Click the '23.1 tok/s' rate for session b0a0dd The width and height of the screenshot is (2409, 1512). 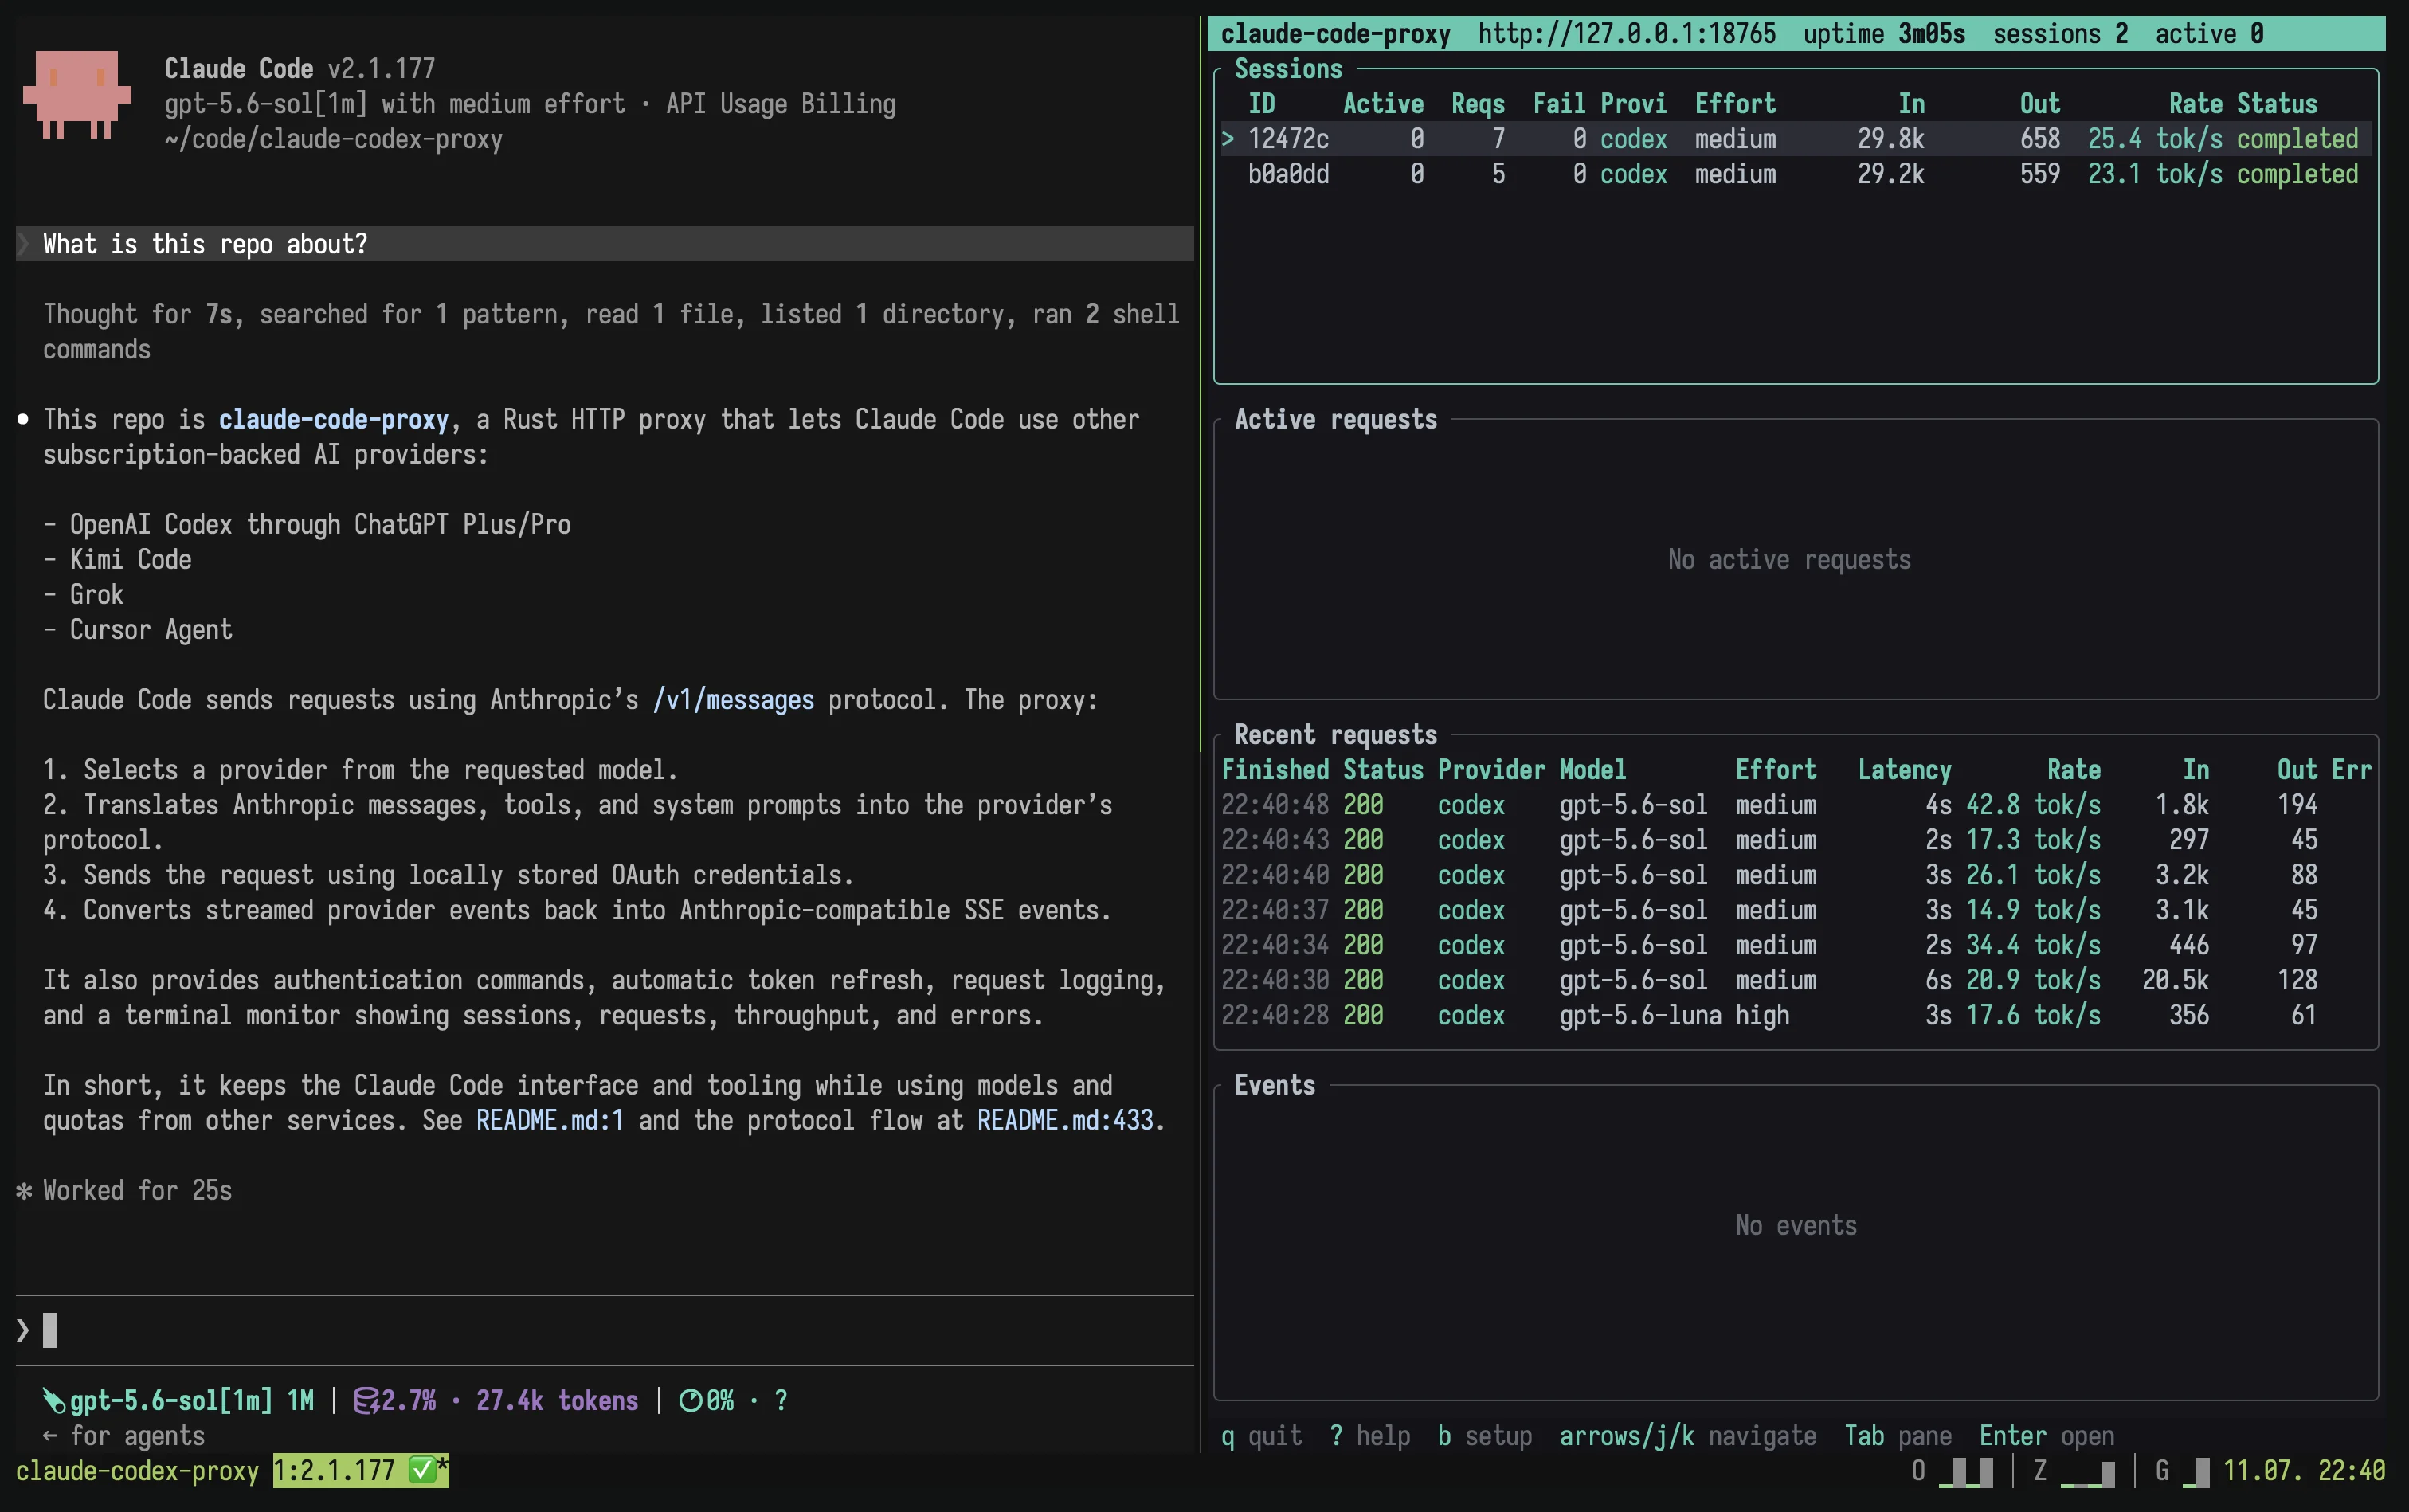click(2155, 174)
